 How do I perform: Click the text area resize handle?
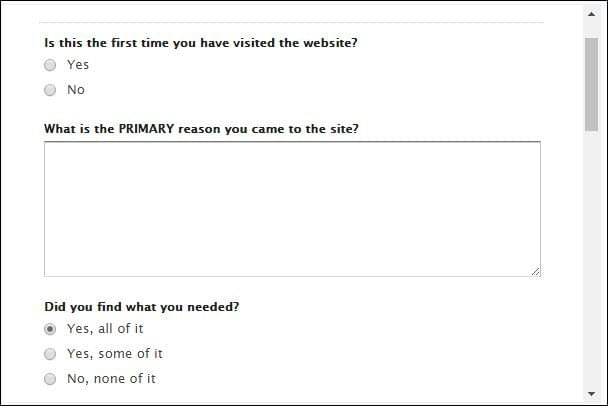coord(536,271)
